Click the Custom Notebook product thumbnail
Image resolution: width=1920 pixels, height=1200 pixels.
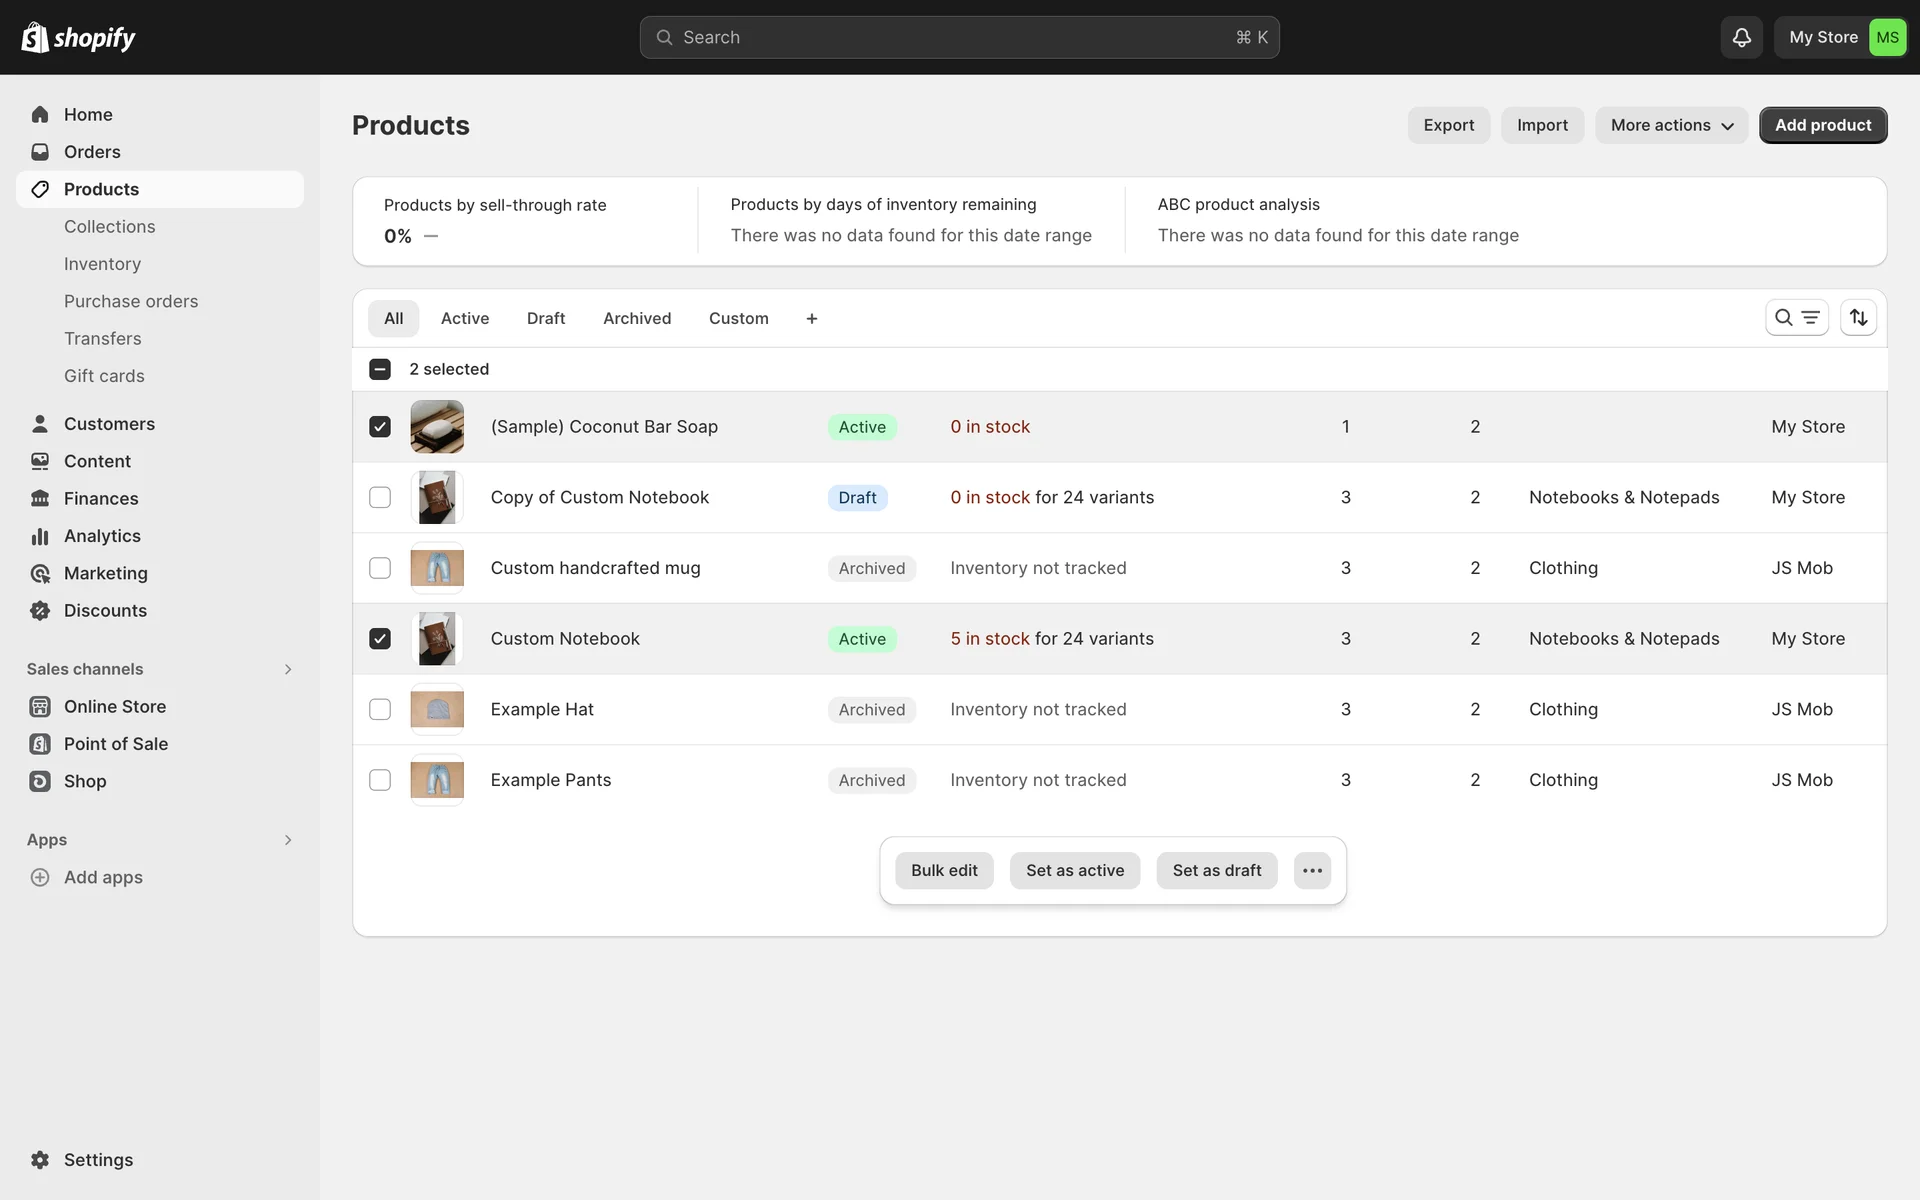click(437, 639)
